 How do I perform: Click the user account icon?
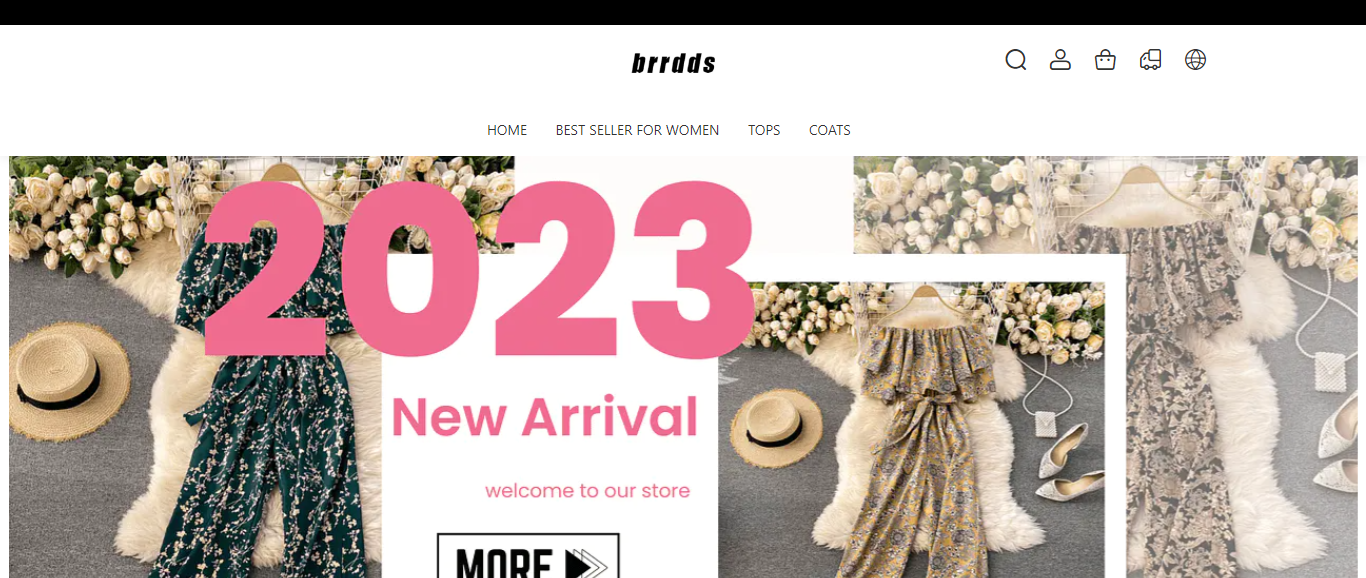pyautogui.click(x=1060, y=60)
